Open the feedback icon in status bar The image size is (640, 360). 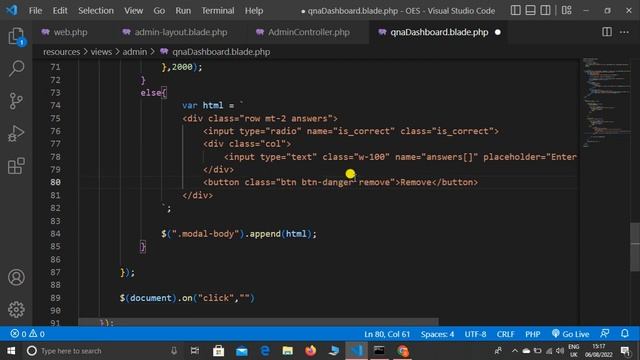coord(605,334)
